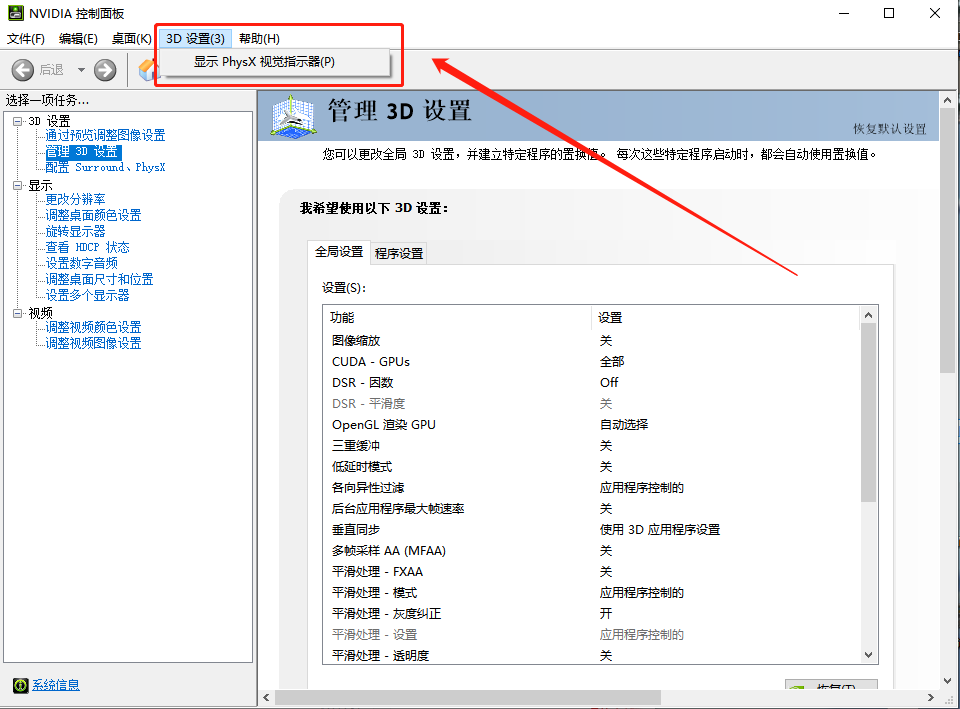960x709 pixels.
Task: Collapse the 显示 tree node
Action: pyautogui.click(x=18, y=186)
